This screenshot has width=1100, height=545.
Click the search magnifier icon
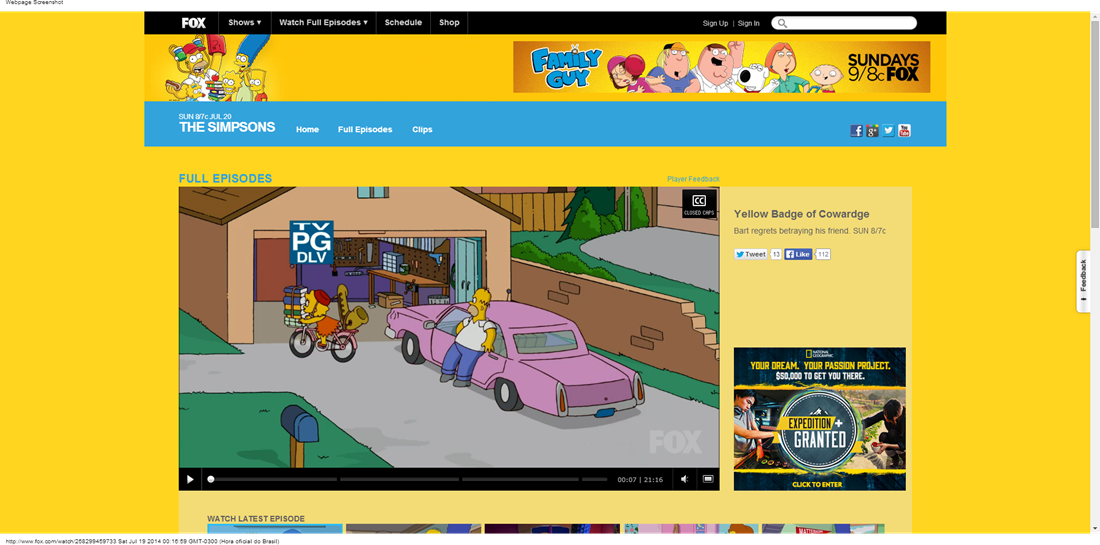782,23
